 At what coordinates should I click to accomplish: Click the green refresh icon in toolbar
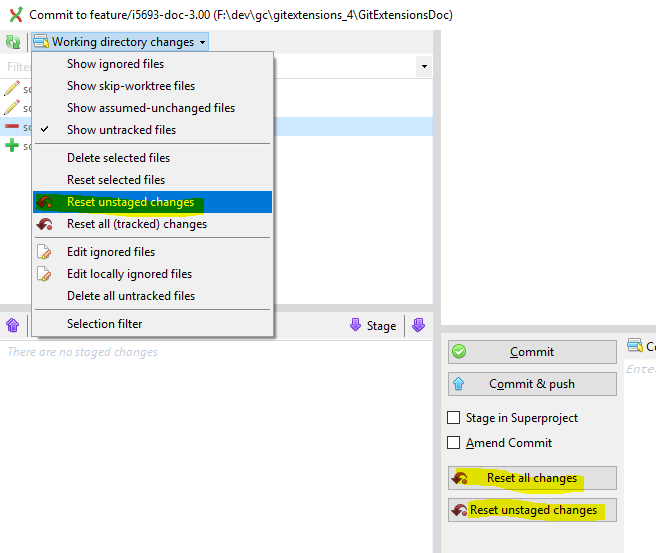pos(13,42)
